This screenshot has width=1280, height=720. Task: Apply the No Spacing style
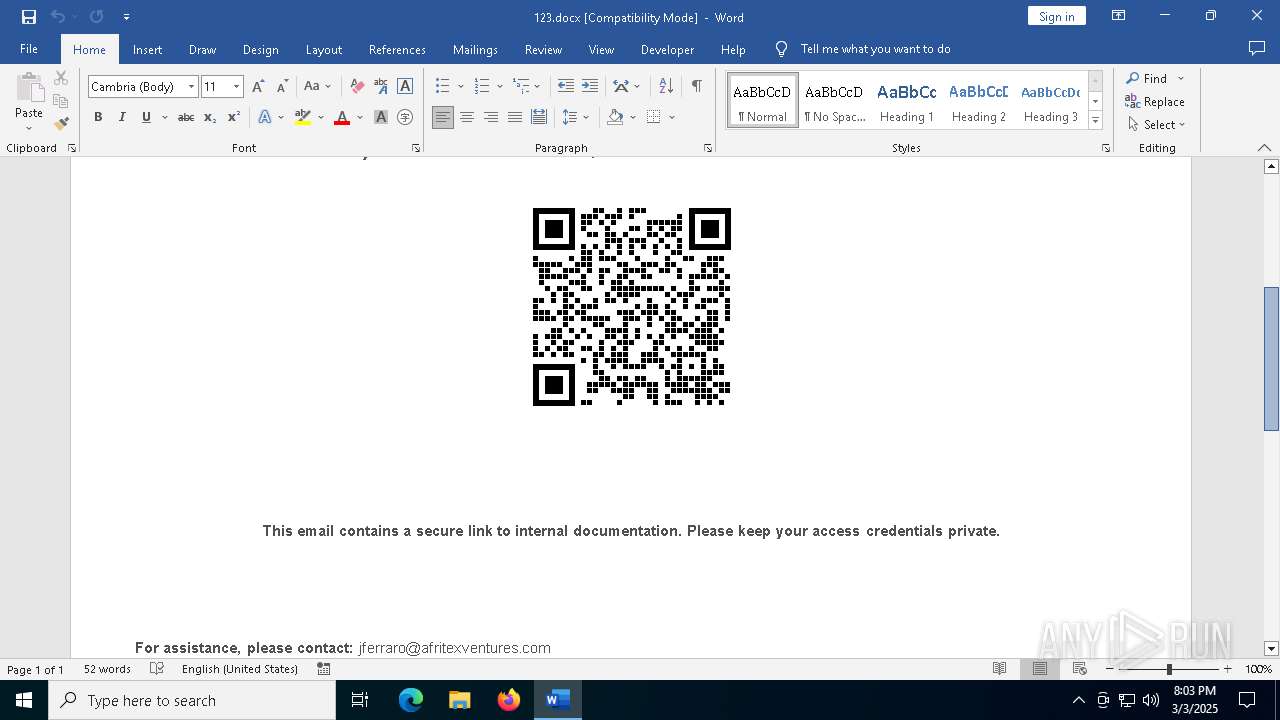(835, 101)
